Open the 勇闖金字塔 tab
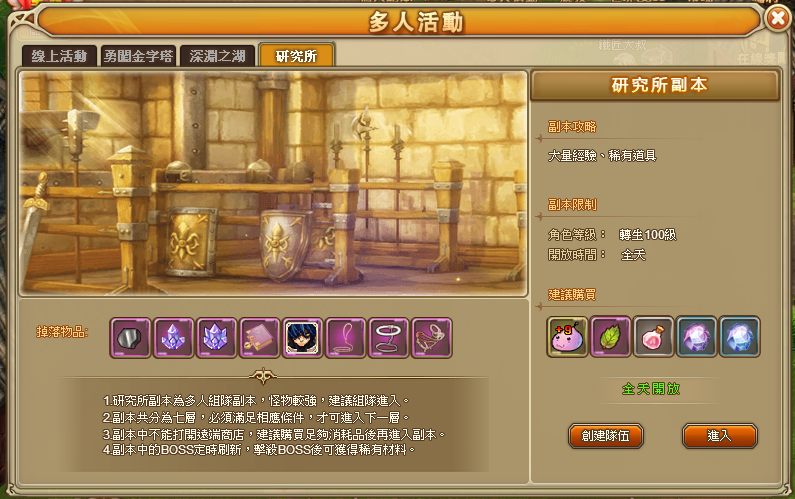795x499 pixels. click(x=138, y=56)
